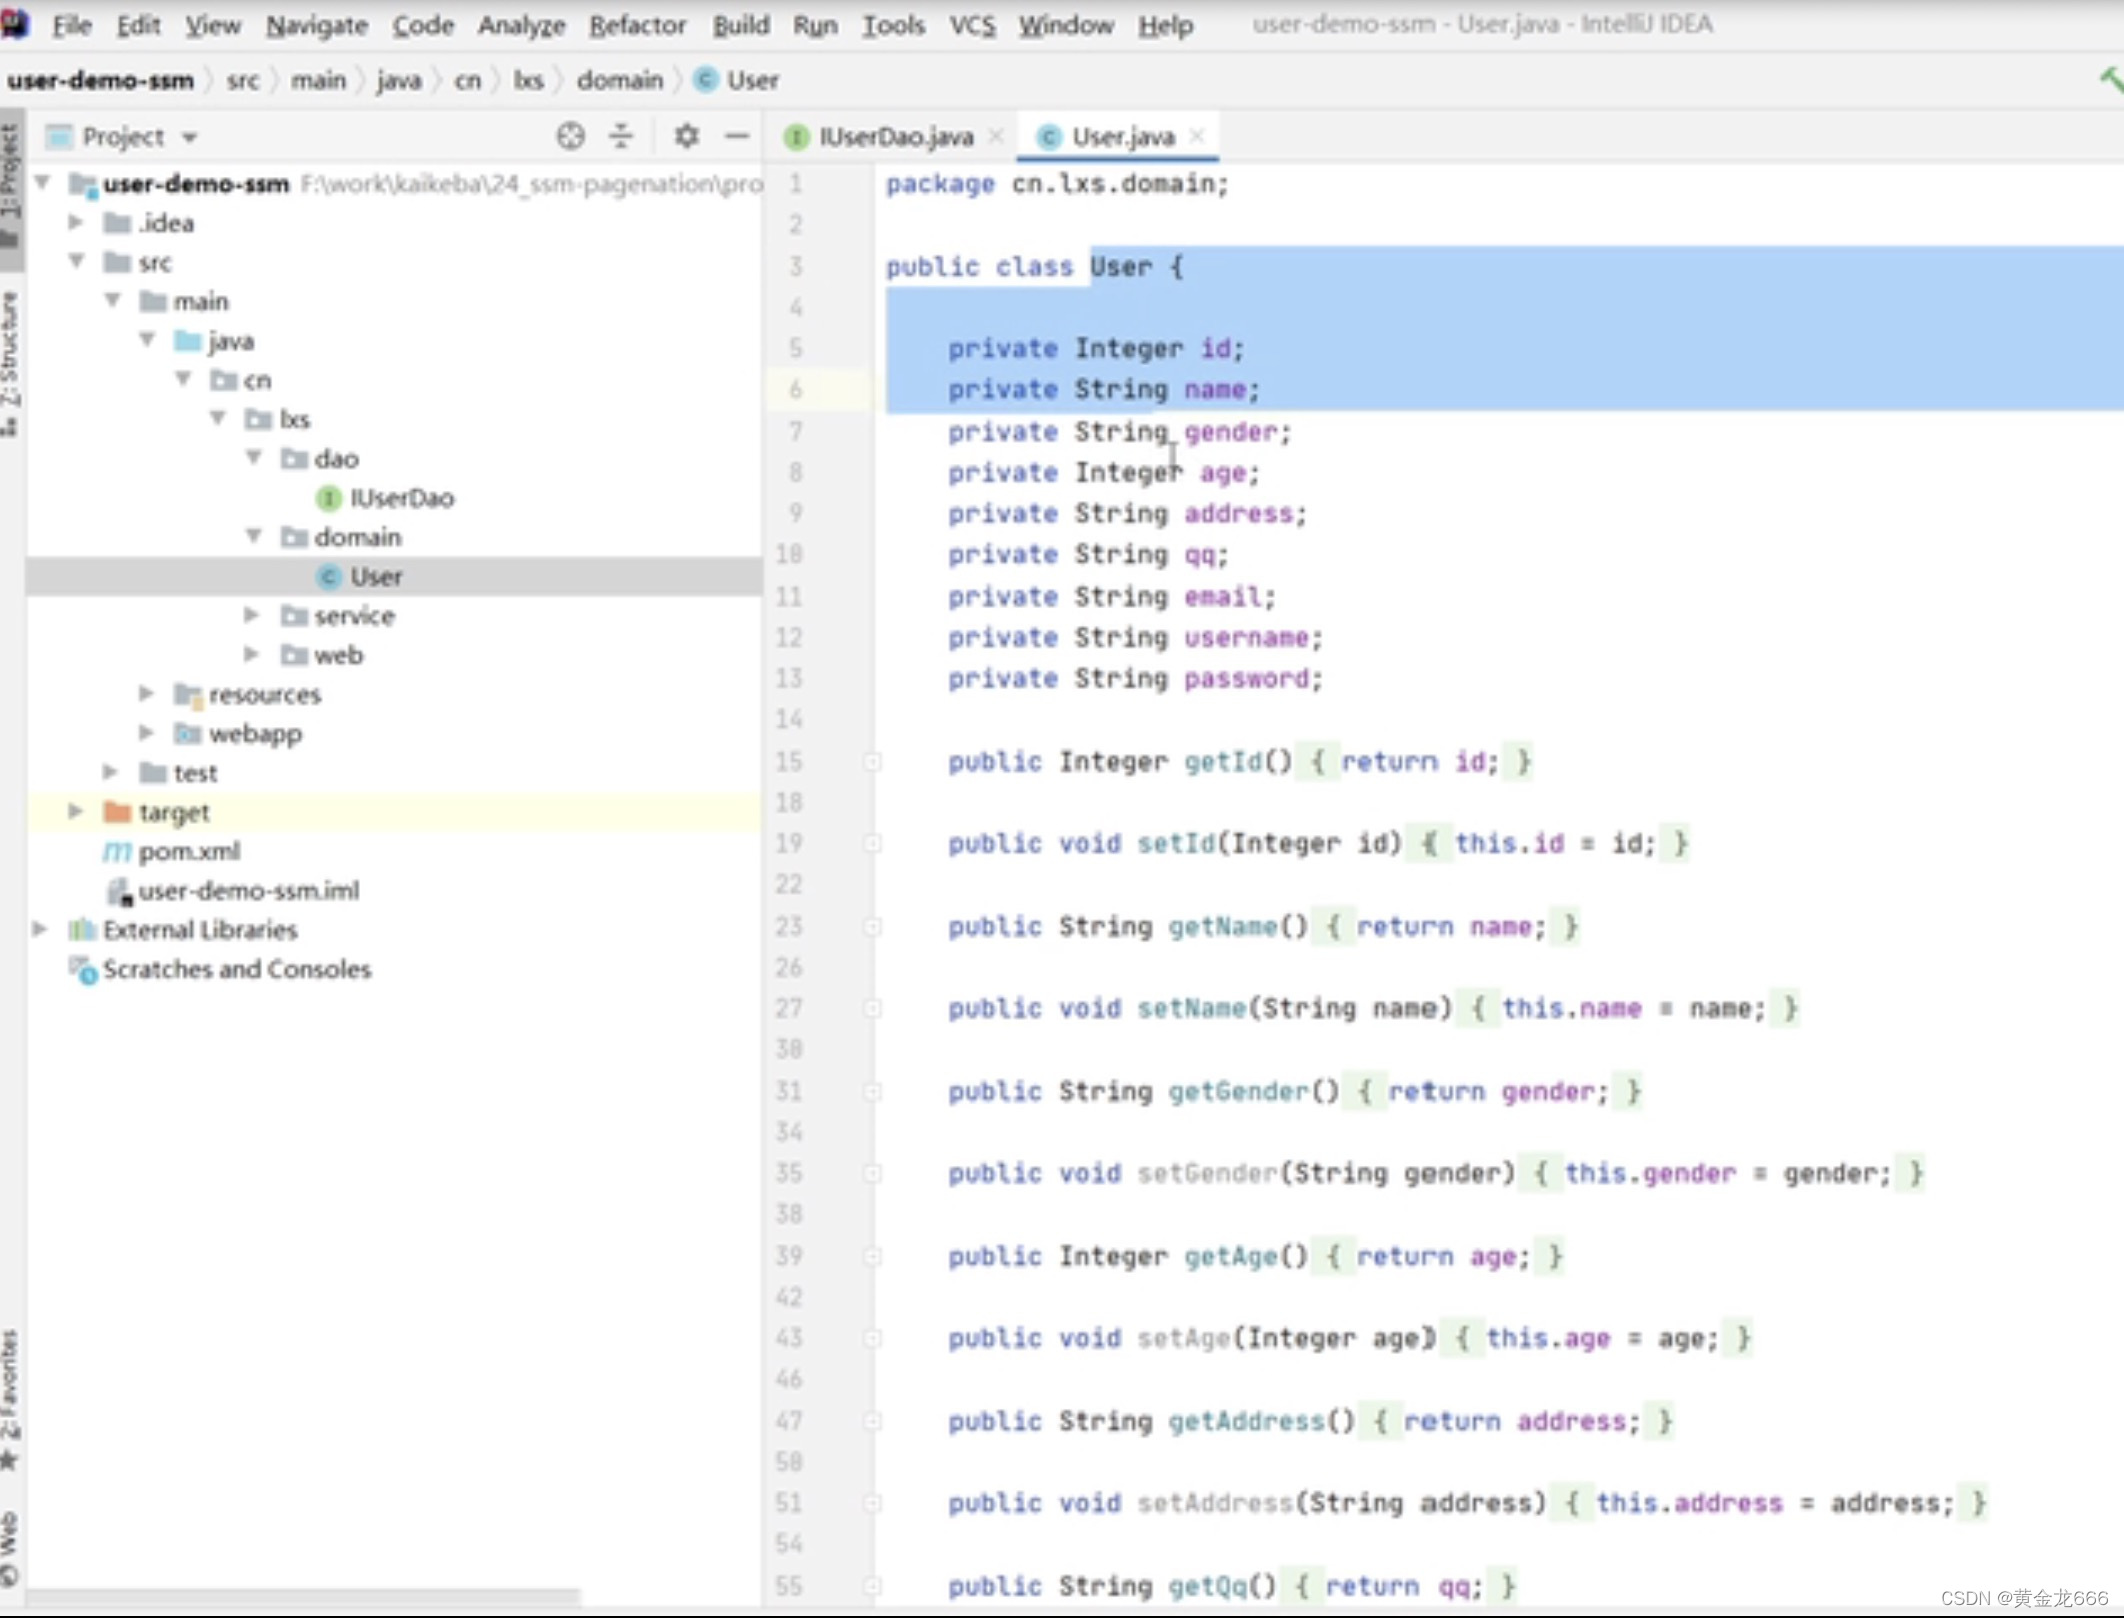Open the Project view dropdown
Viewport: 2124px width, 1618px height.
[x=189, y=137]
